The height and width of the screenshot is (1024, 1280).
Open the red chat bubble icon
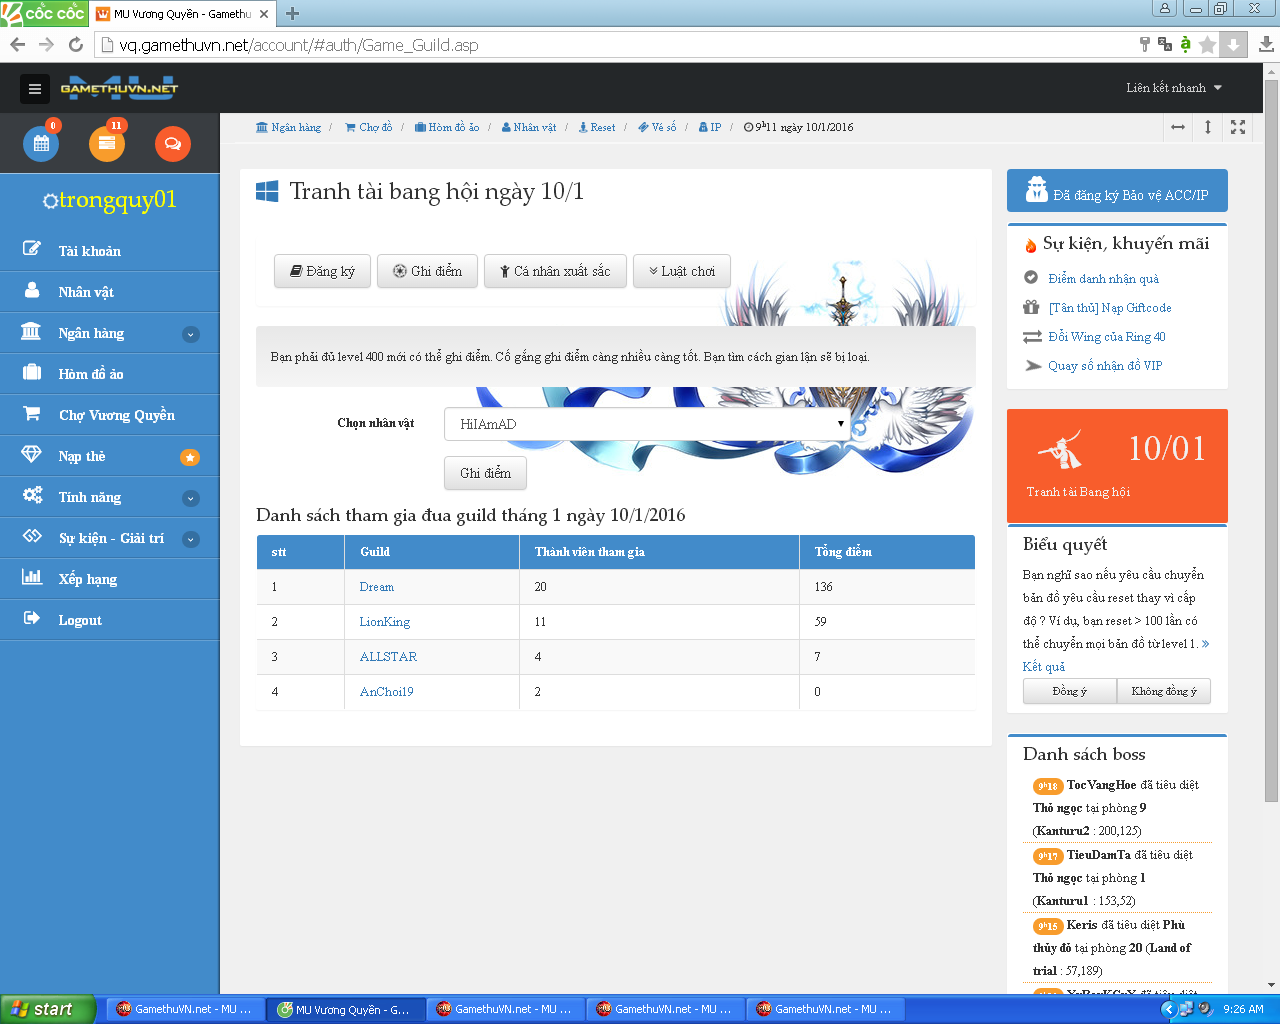(172, 143)
